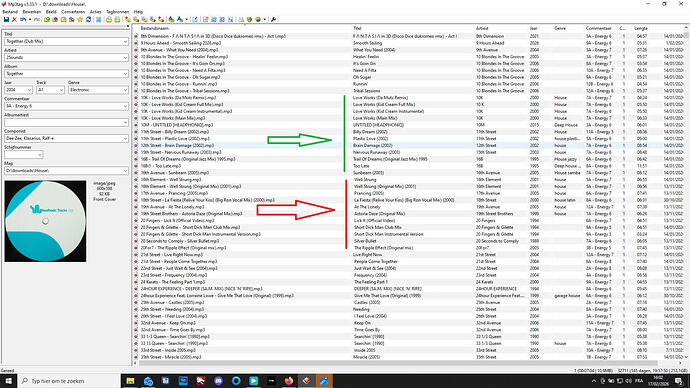The width and height of the screenshot is (690, 388).
Task: Expand the Actions quick dropdown arrow
Action: [x=186, y=19]
